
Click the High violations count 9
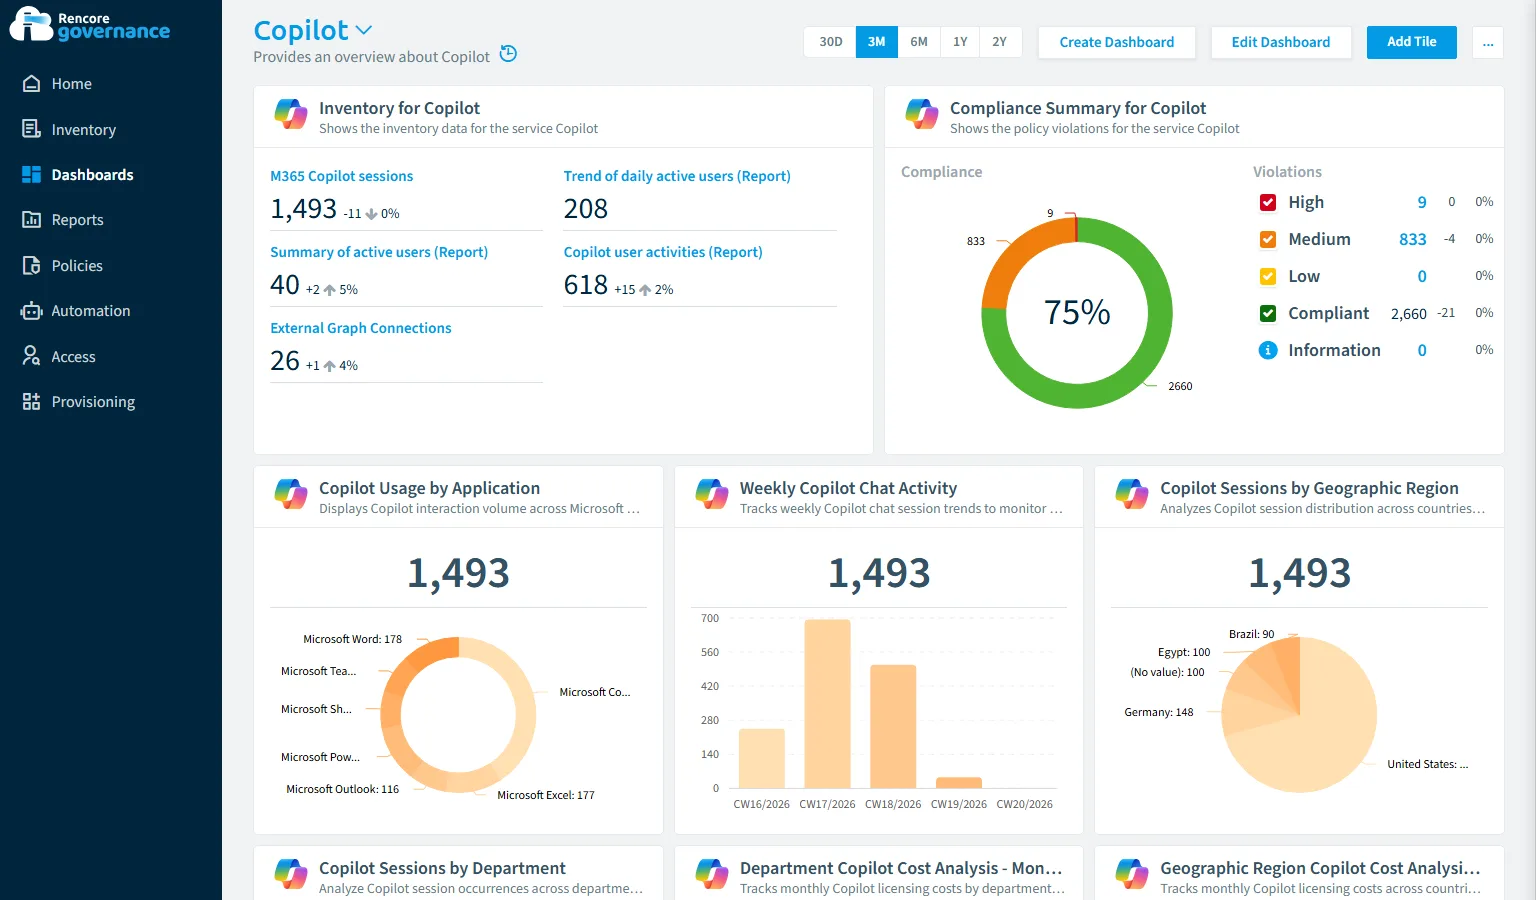click(x=1421, y=202)
